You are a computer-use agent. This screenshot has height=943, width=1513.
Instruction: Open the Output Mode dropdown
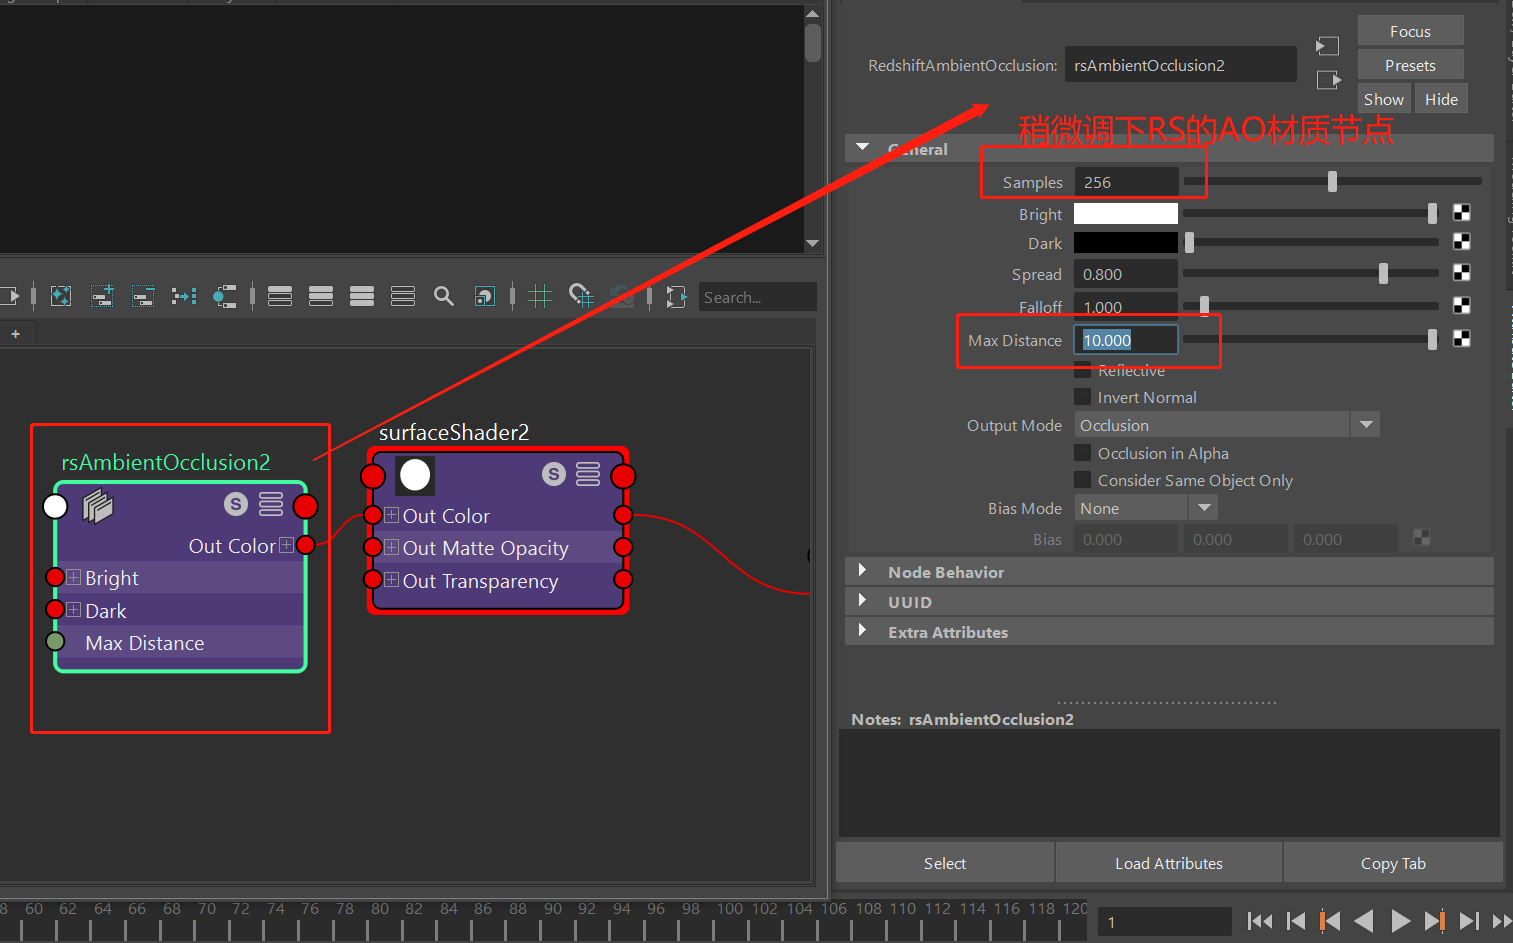(1227, 425)
